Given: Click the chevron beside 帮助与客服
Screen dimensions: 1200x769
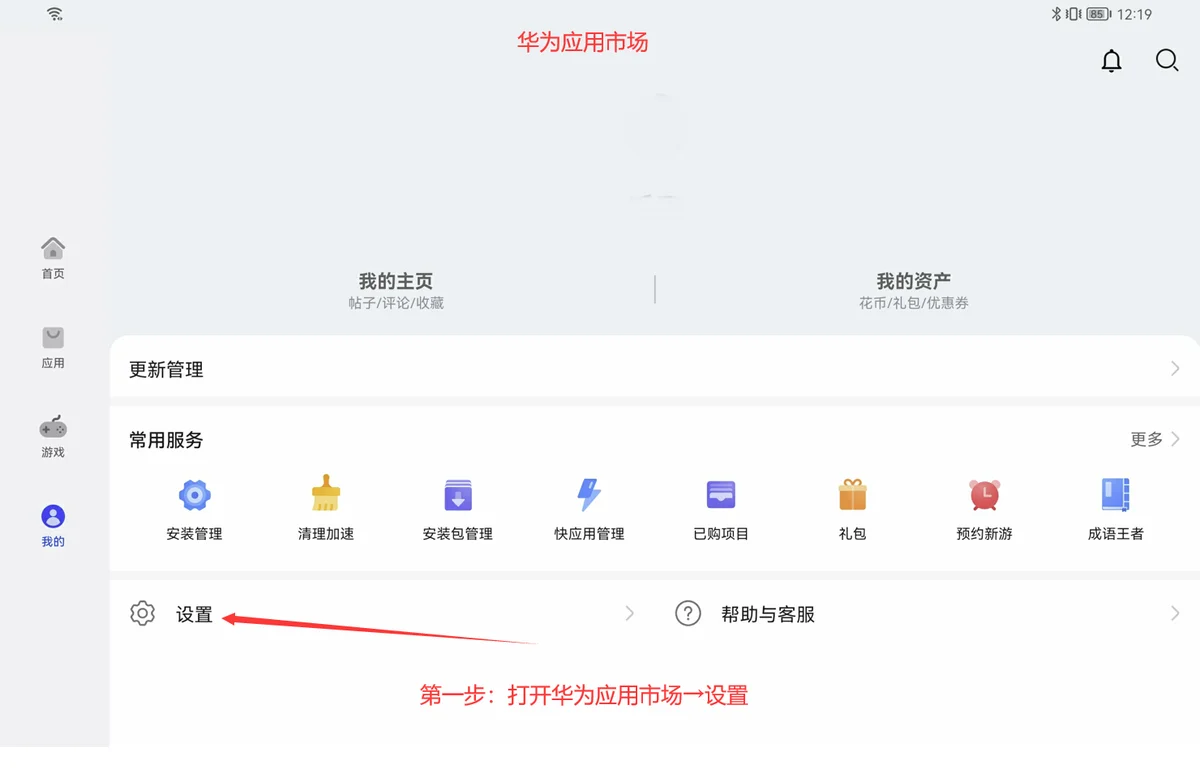Looking at the screenshot, I should tap(1176, 614).
